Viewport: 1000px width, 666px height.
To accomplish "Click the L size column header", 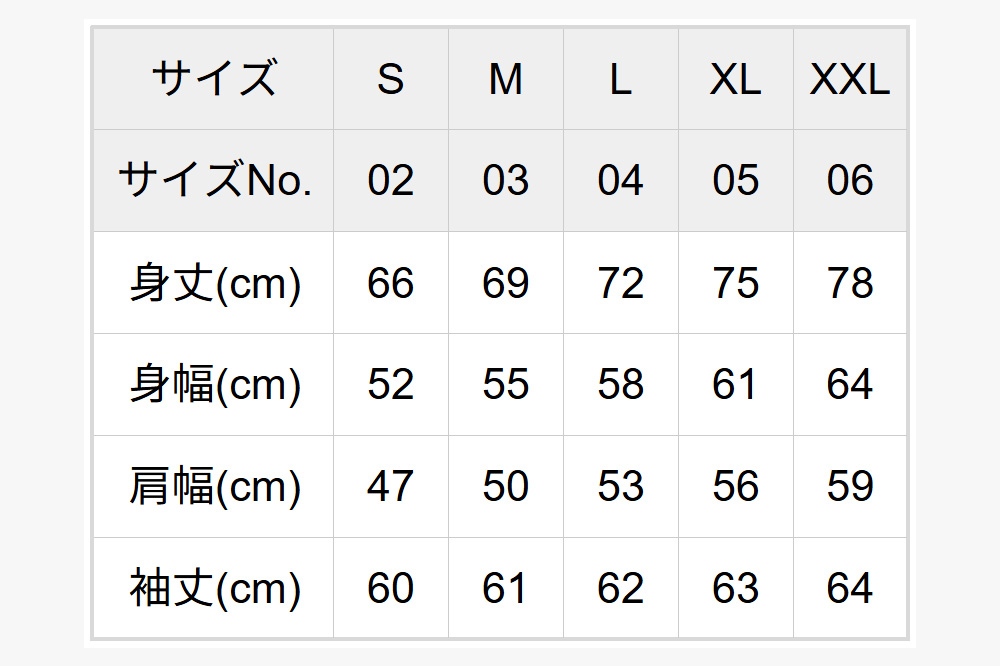I will (621, 79).
